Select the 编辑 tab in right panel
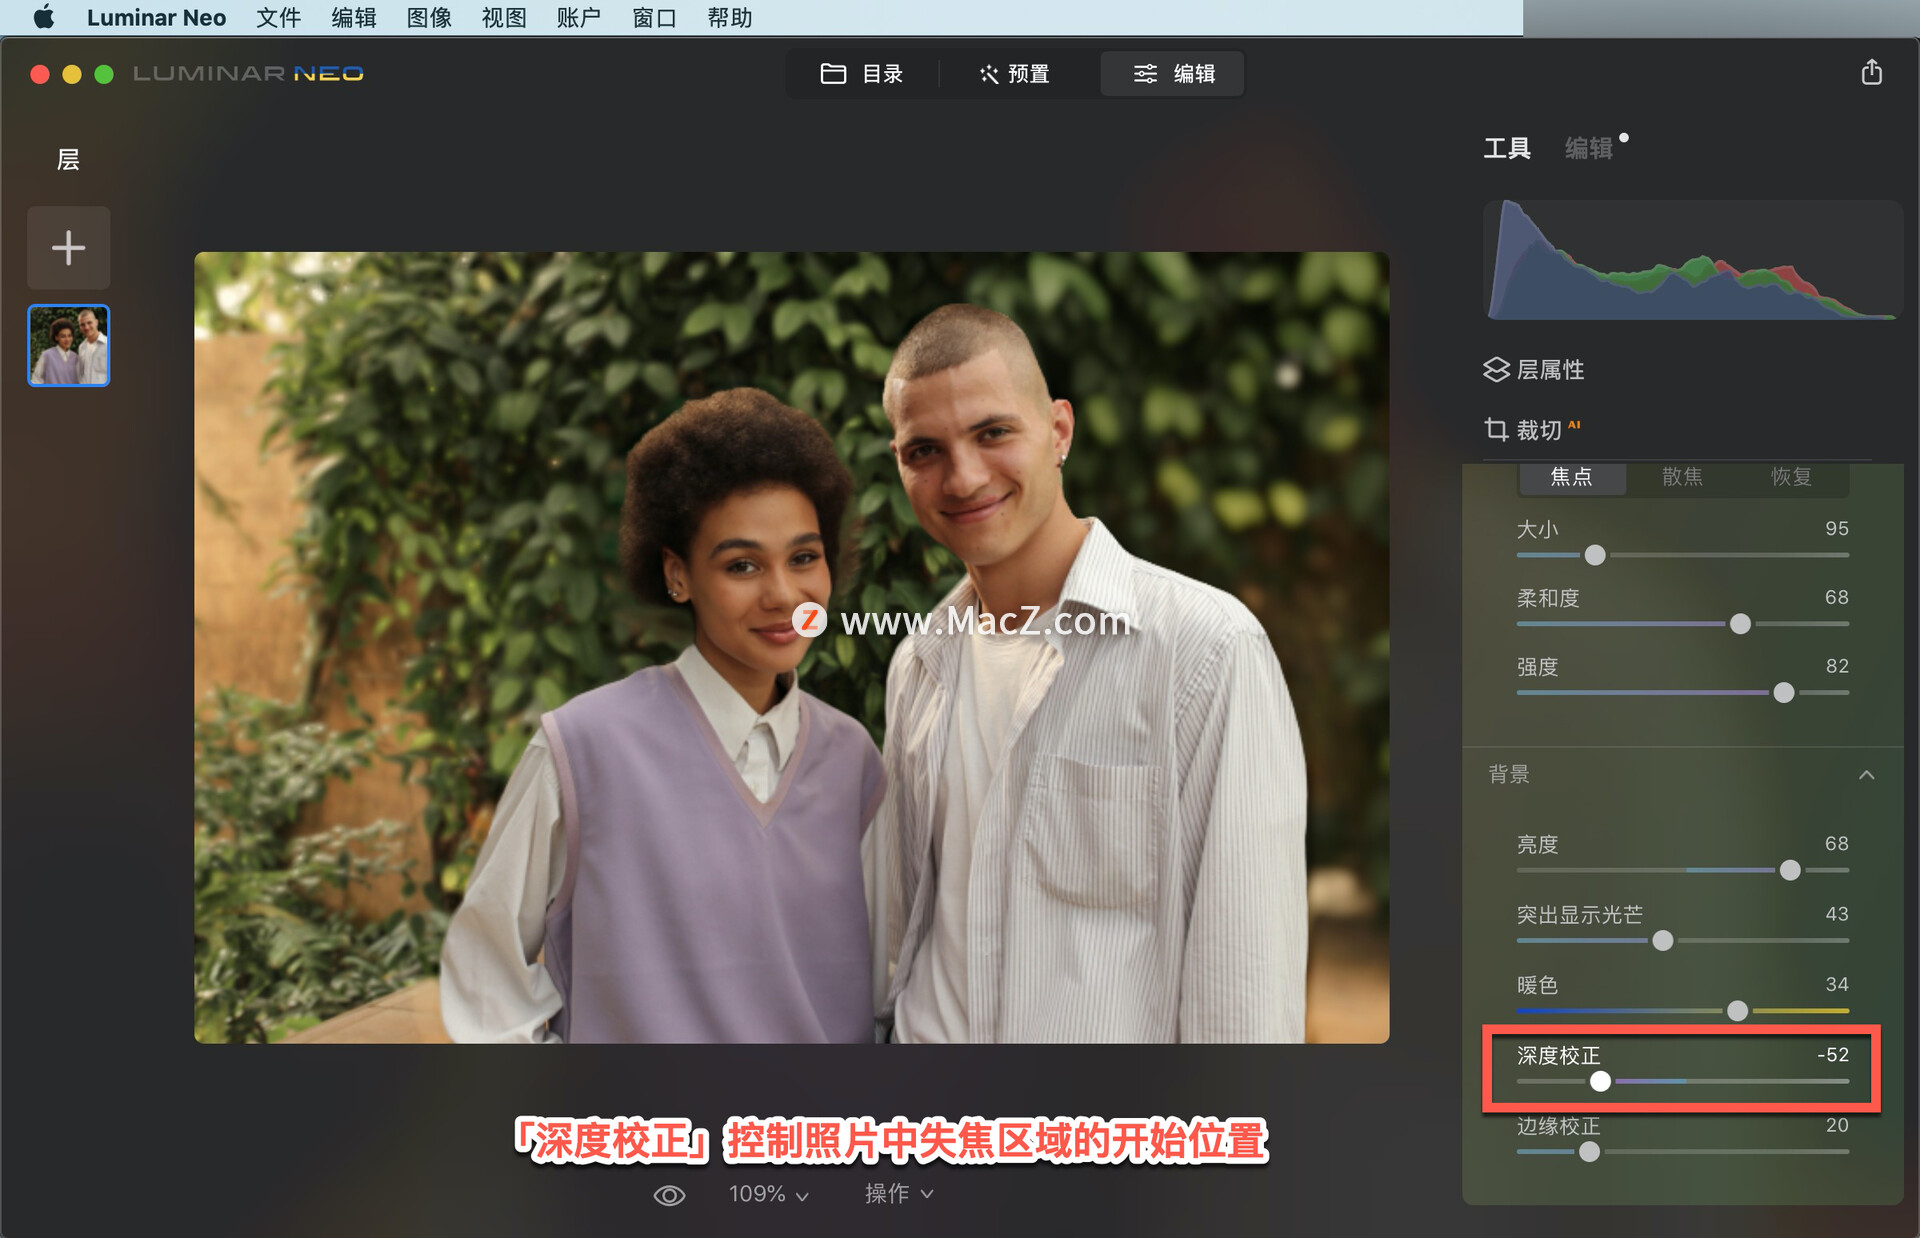The height and width of the screenshot is (1238, 1920). (x=1589, y=148)
